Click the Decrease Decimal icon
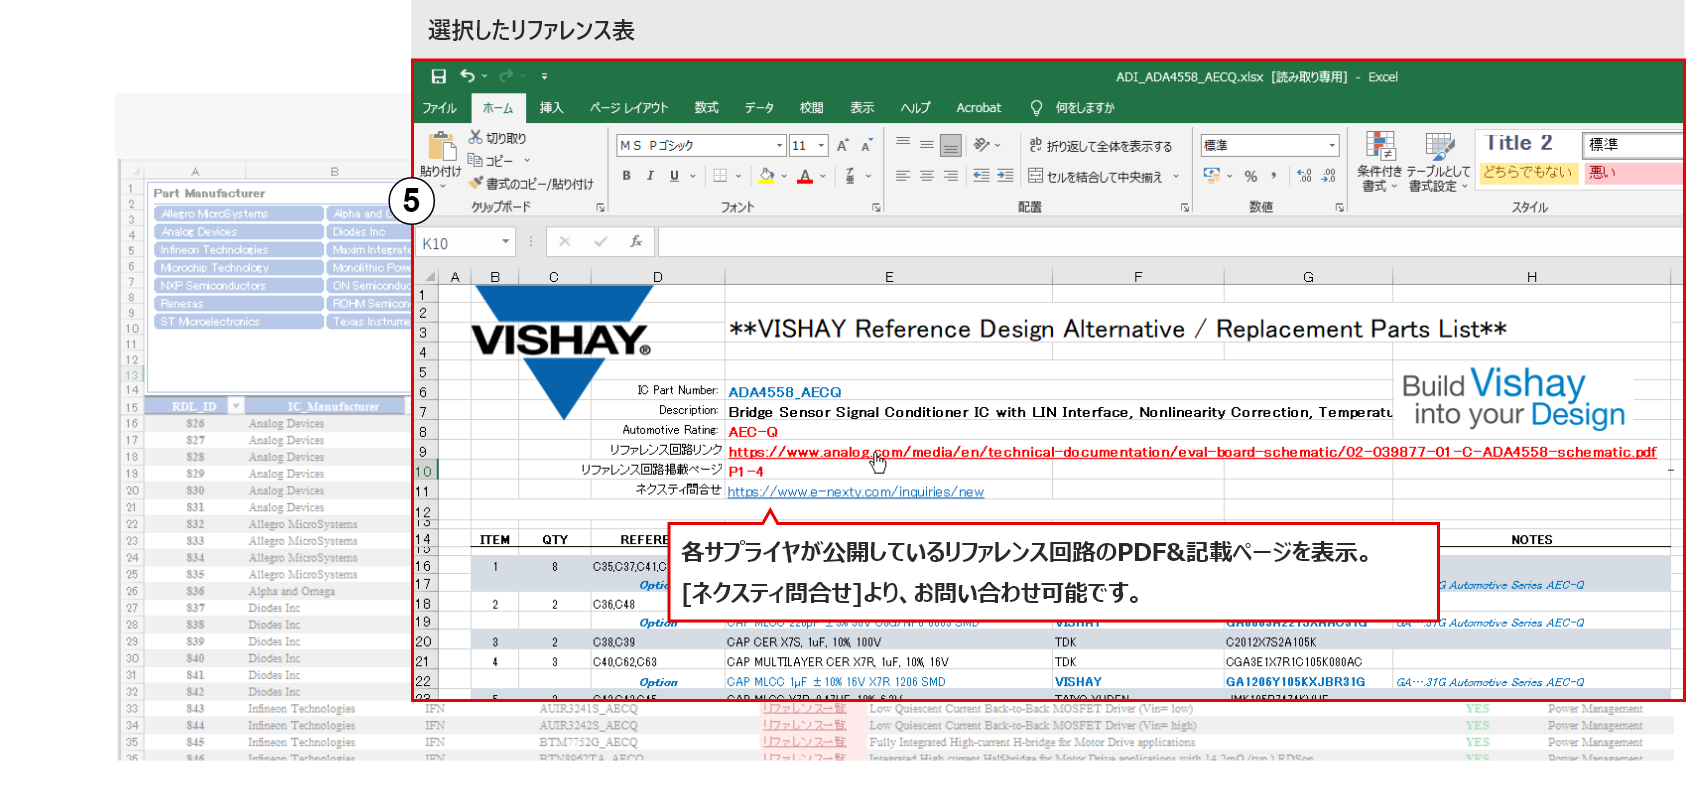Image resolution: width=1686 pixels, height=806 pixels. (x=1328, y=176)
